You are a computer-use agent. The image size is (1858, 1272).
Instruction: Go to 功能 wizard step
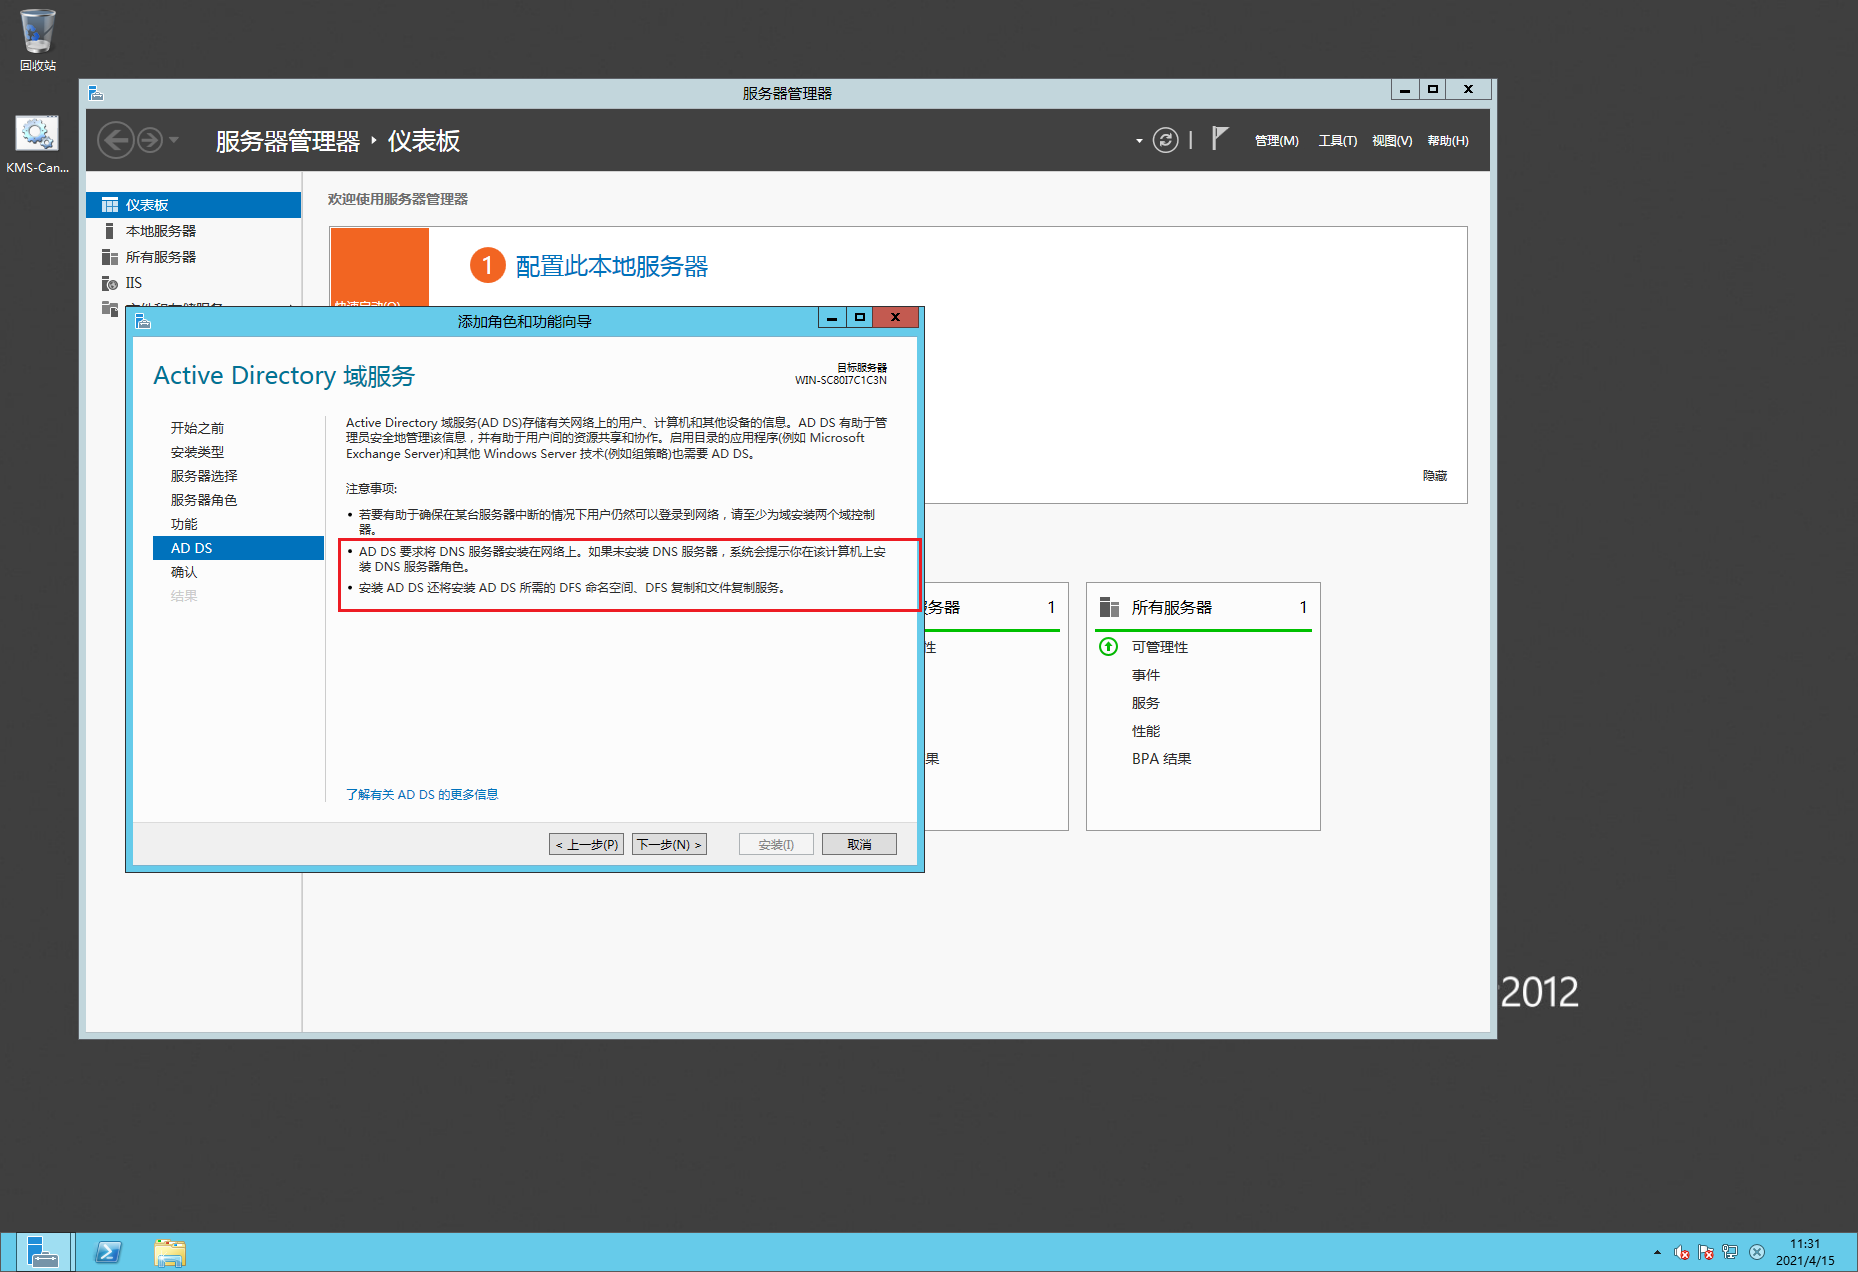(184, 524)
